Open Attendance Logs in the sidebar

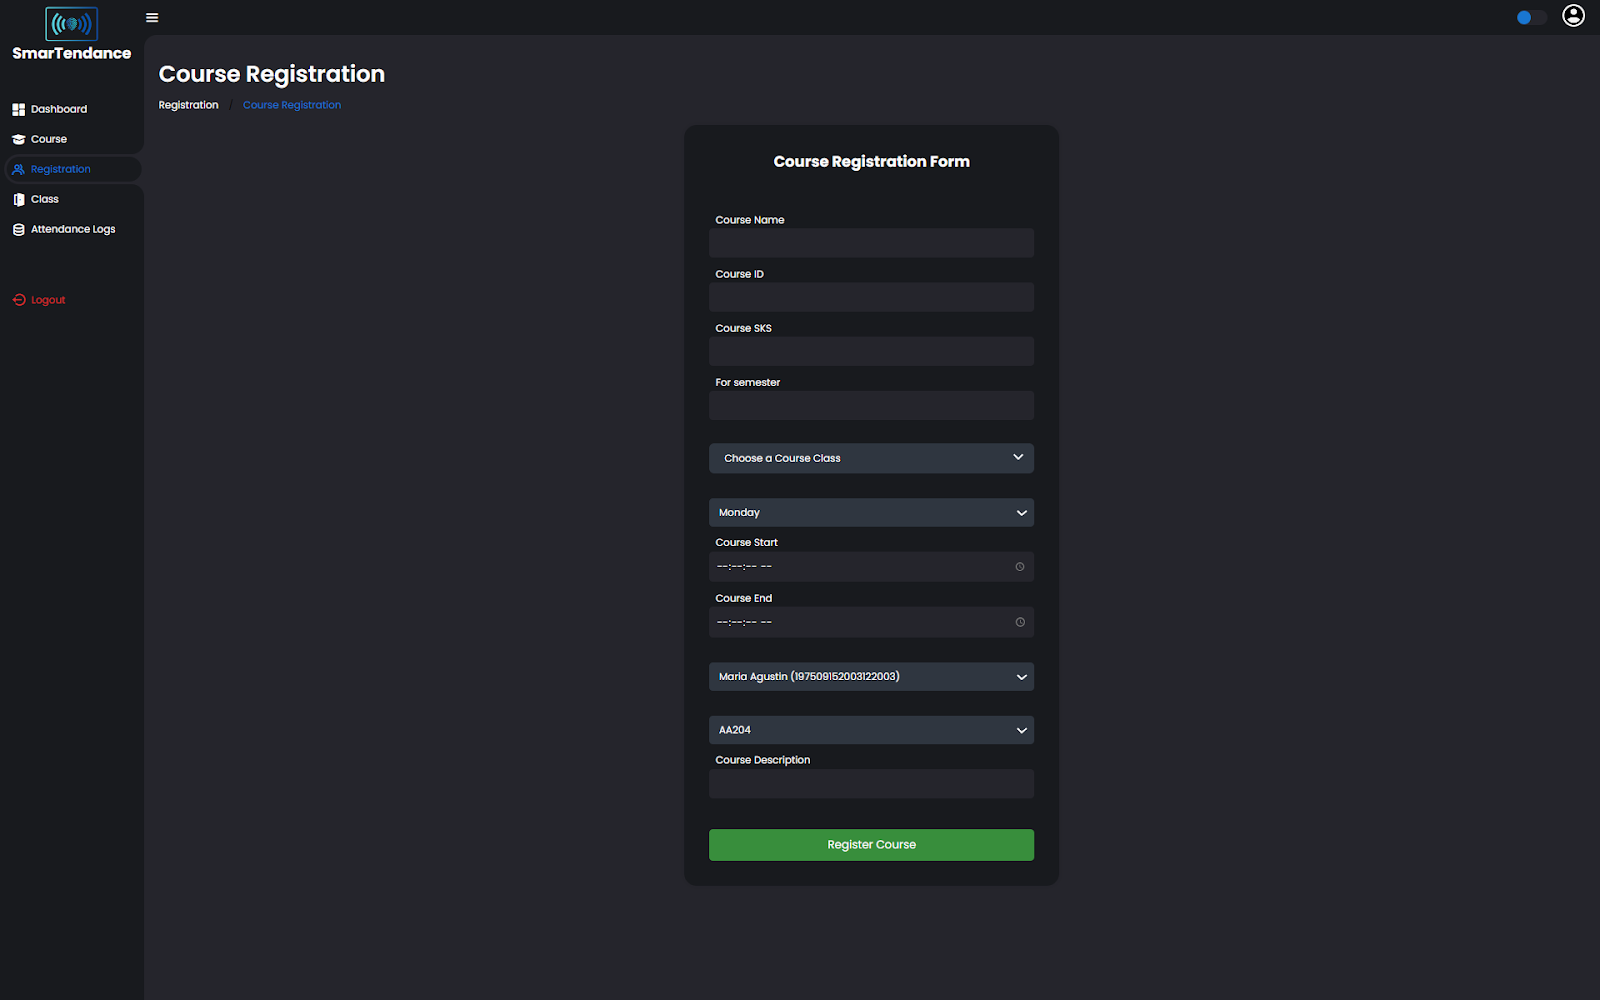coord(72,229)
